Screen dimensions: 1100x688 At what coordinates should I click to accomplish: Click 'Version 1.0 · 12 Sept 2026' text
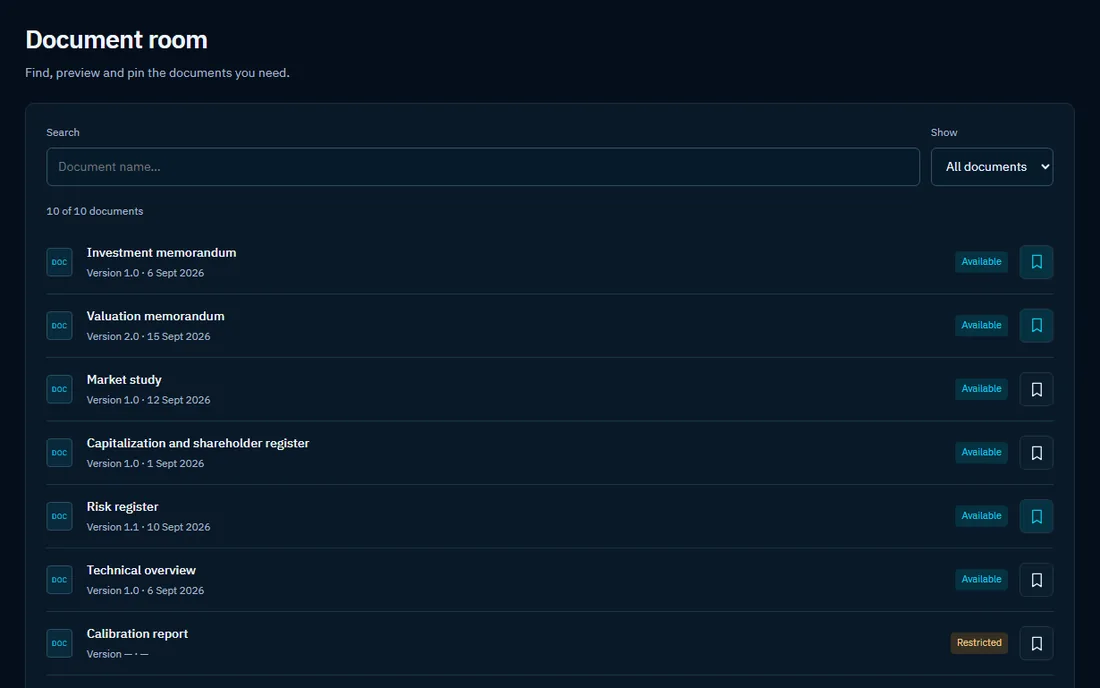[148, 400]
